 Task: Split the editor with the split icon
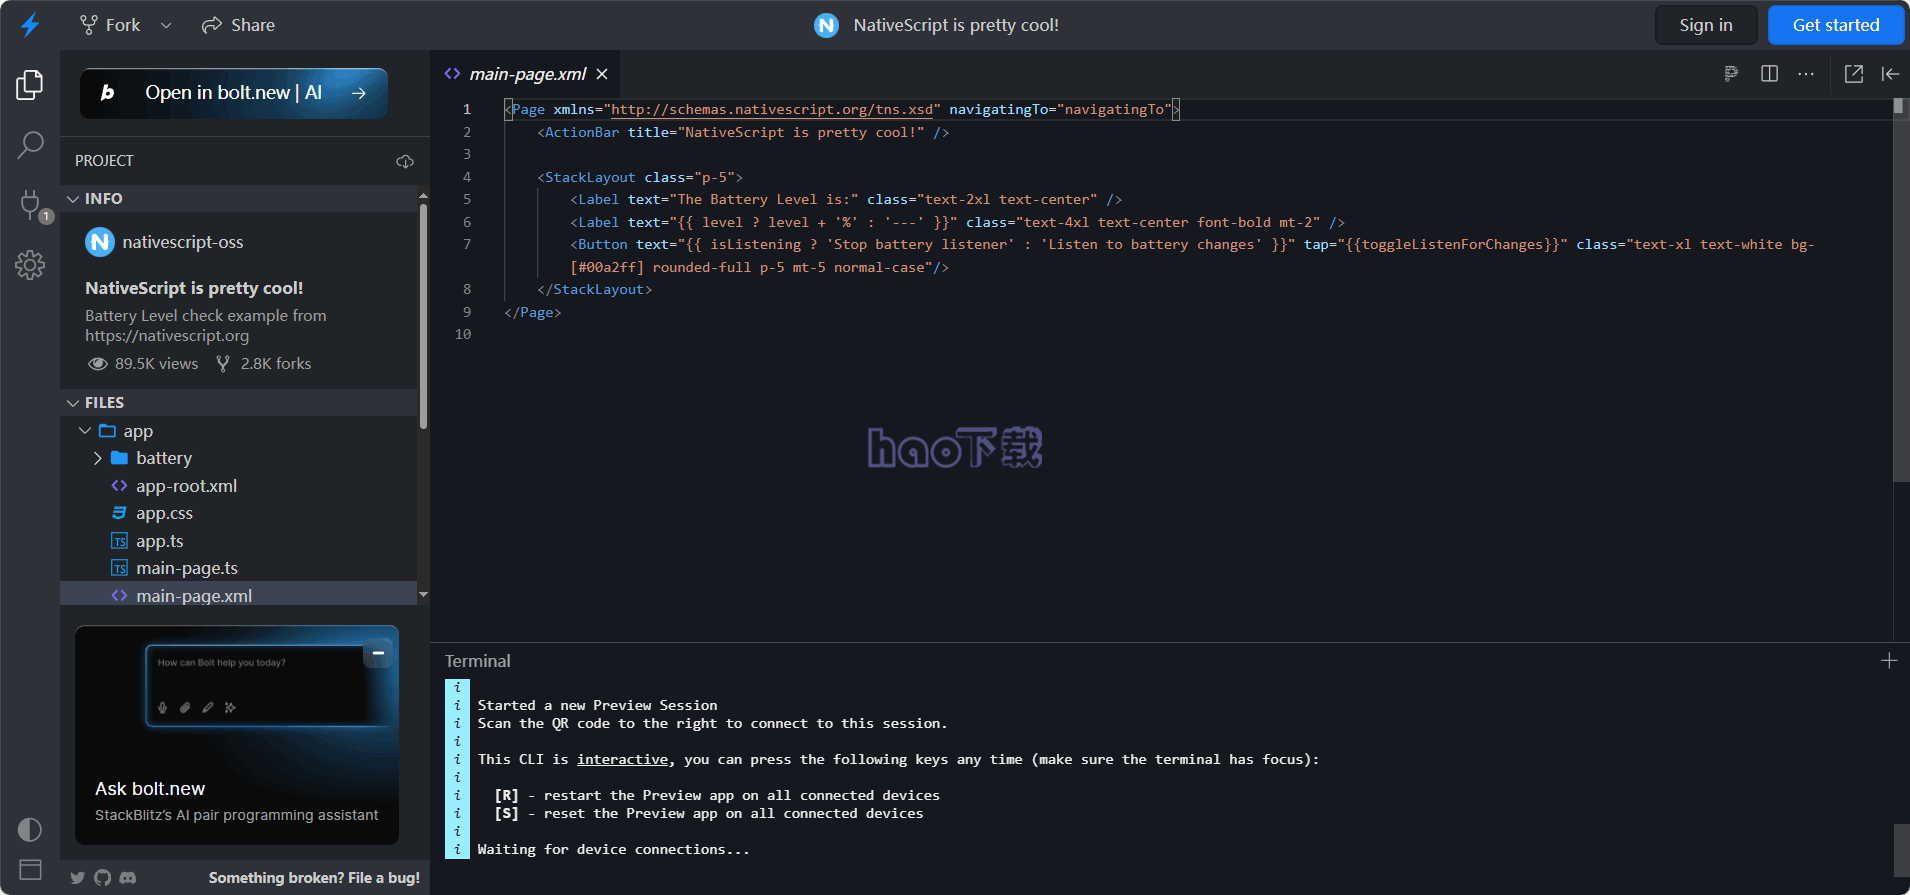point(1769,74)
